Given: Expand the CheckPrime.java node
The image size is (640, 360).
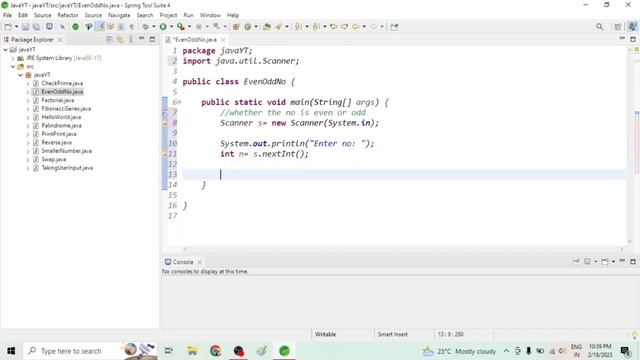Looking at the screenshot, I should click(28, 83).
